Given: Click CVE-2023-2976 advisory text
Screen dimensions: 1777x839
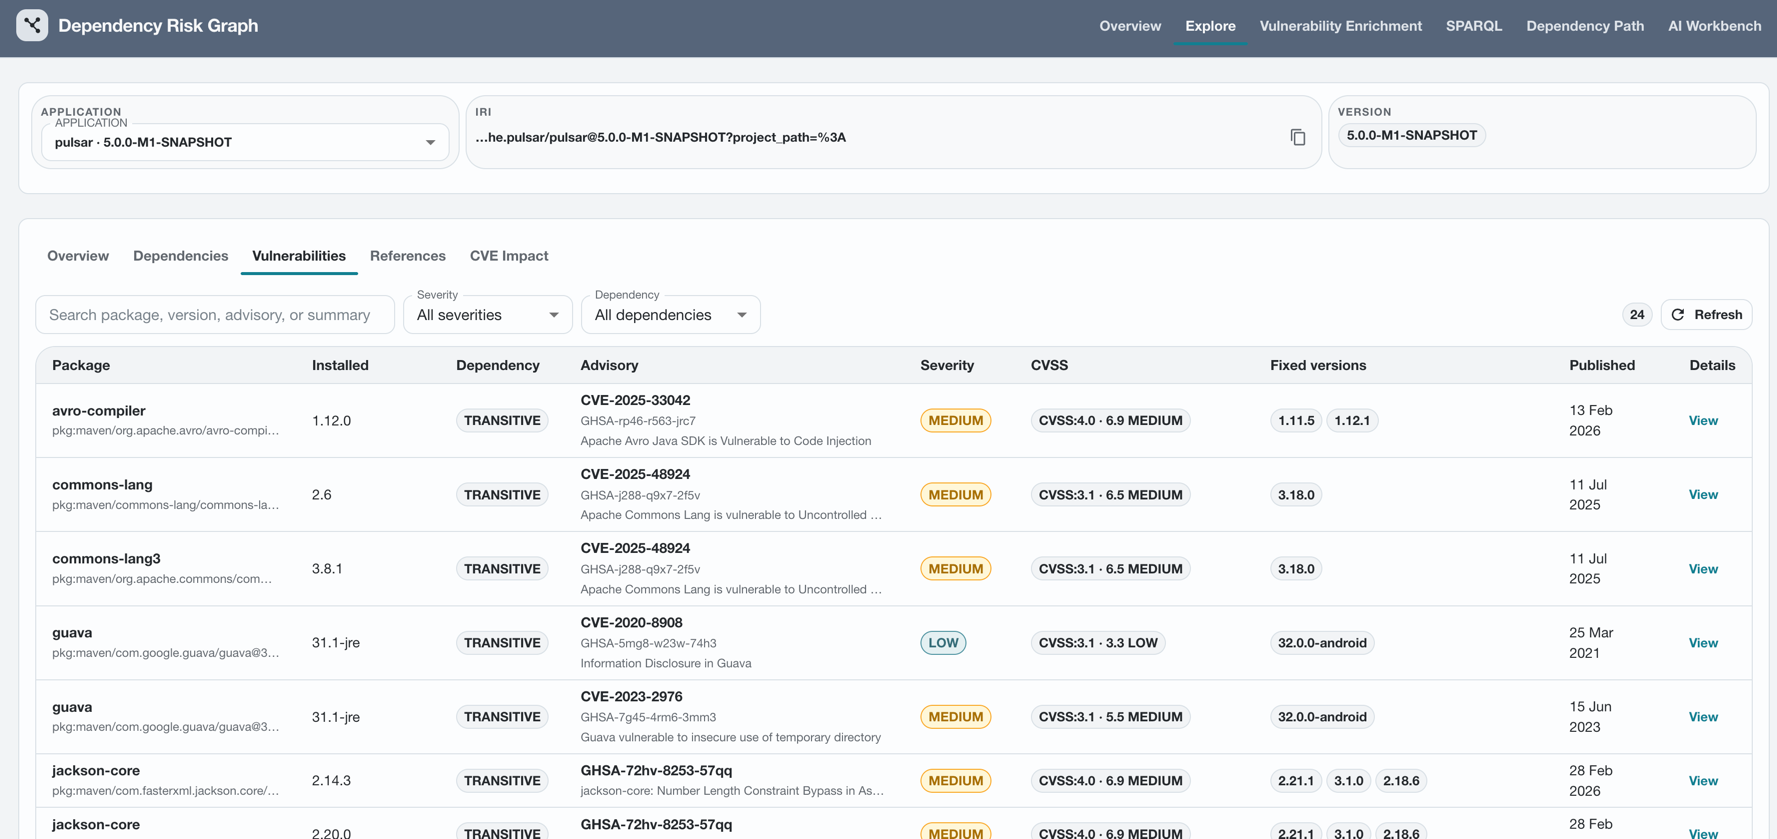Looking at the screenshot, I should pyautogui.click(x=631, y=696).
